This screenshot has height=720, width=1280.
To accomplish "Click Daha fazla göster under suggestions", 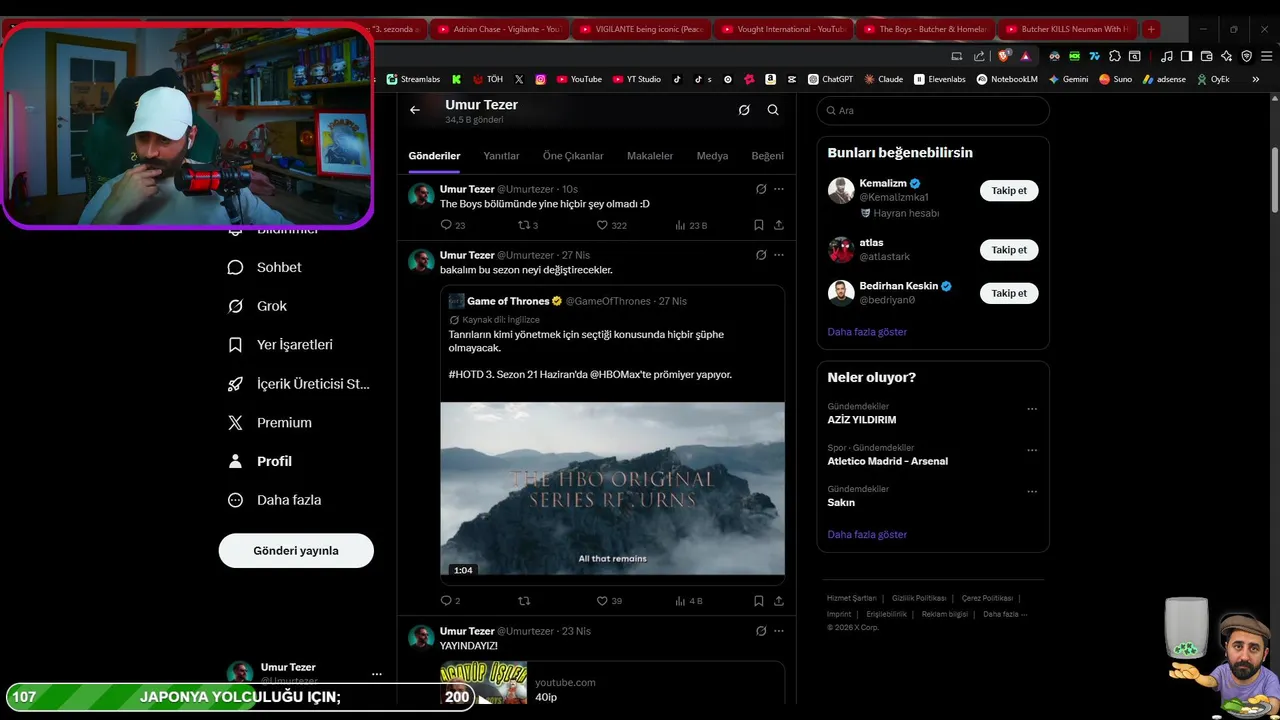I will pyautogui.click(x=867, y=332).
